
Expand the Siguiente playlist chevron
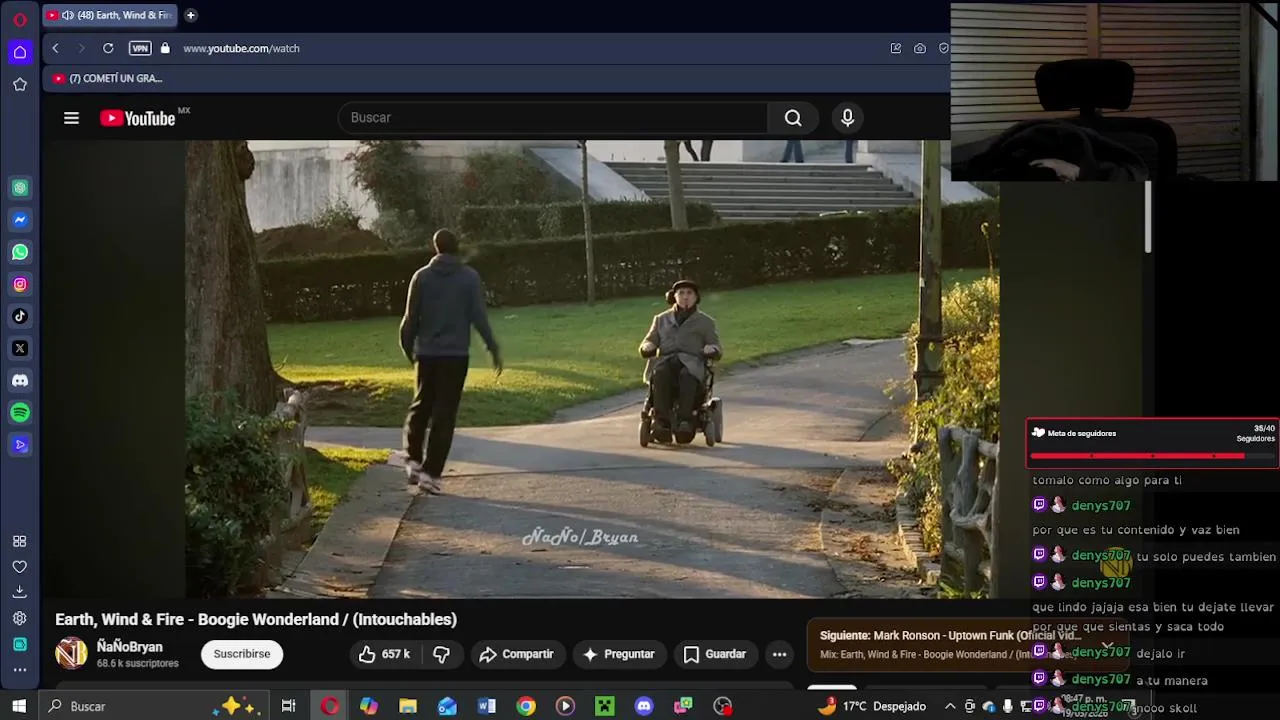[x=1107, y=646]
